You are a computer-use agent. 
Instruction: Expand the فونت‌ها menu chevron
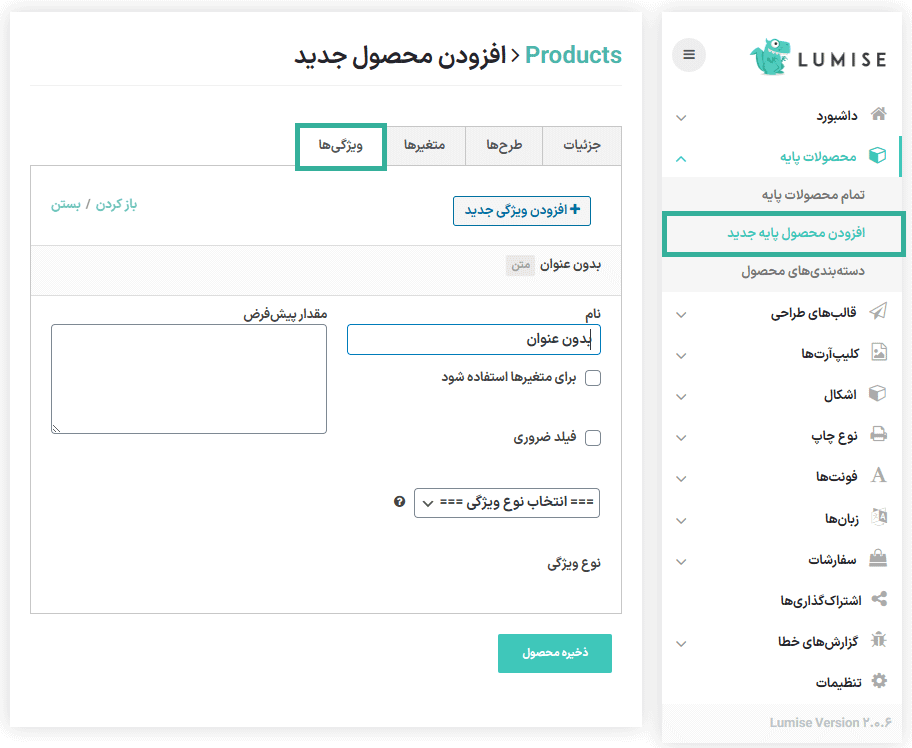(x=681, y=478)
